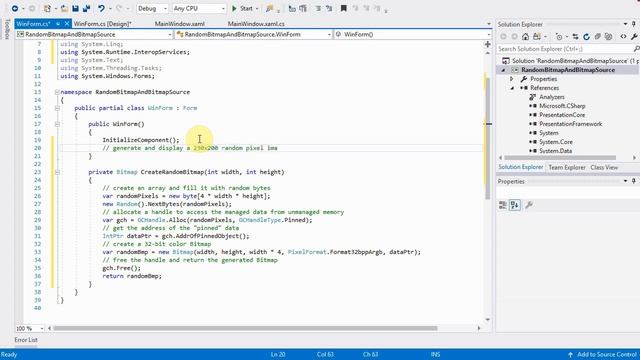
Task: Expand the Properties tree node
Action: [x=512, y=79]
